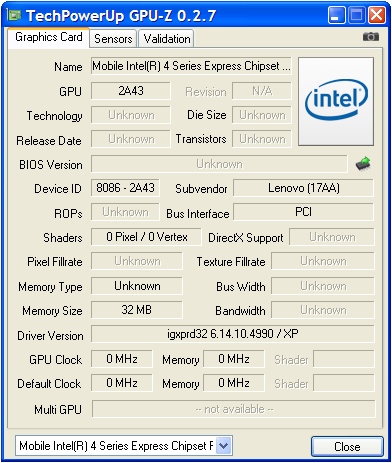Click the Release Date Unknown field
Image resolution: width=392 pixels, height=463 pixels.
tap(131, 139)
